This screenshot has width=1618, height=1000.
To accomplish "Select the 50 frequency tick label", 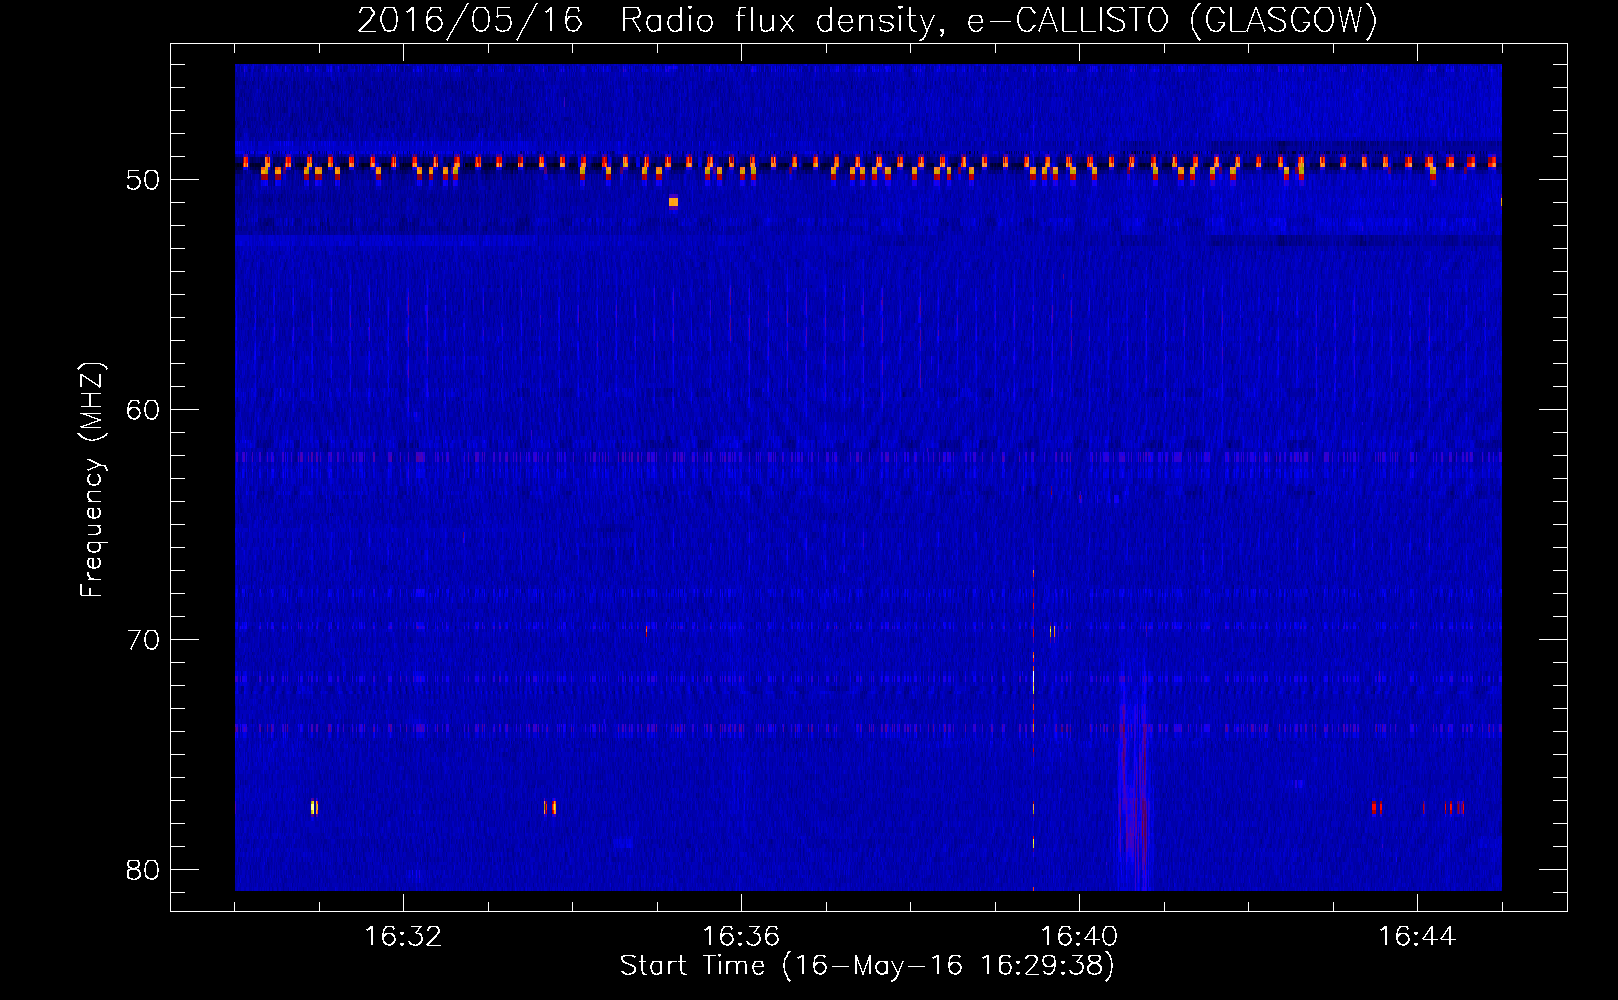I will click(x=143, y=180).
